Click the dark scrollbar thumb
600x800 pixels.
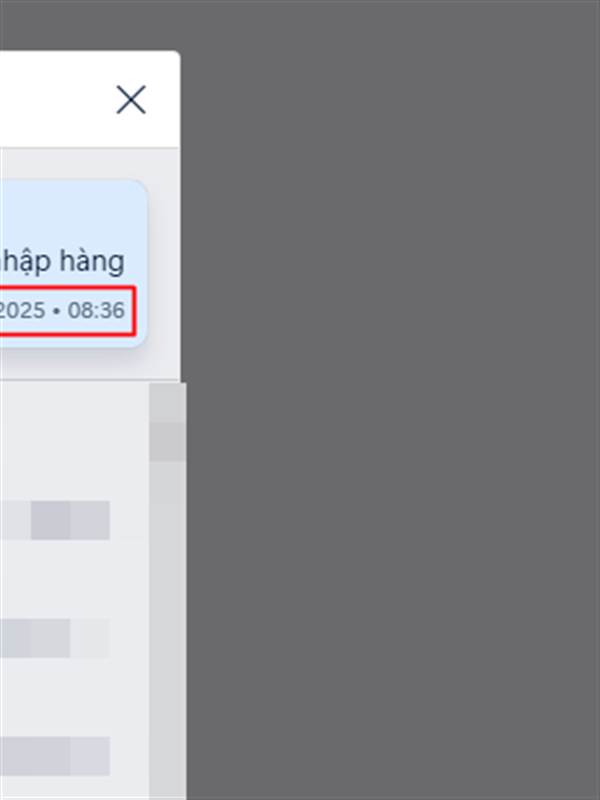coord(168,442)
